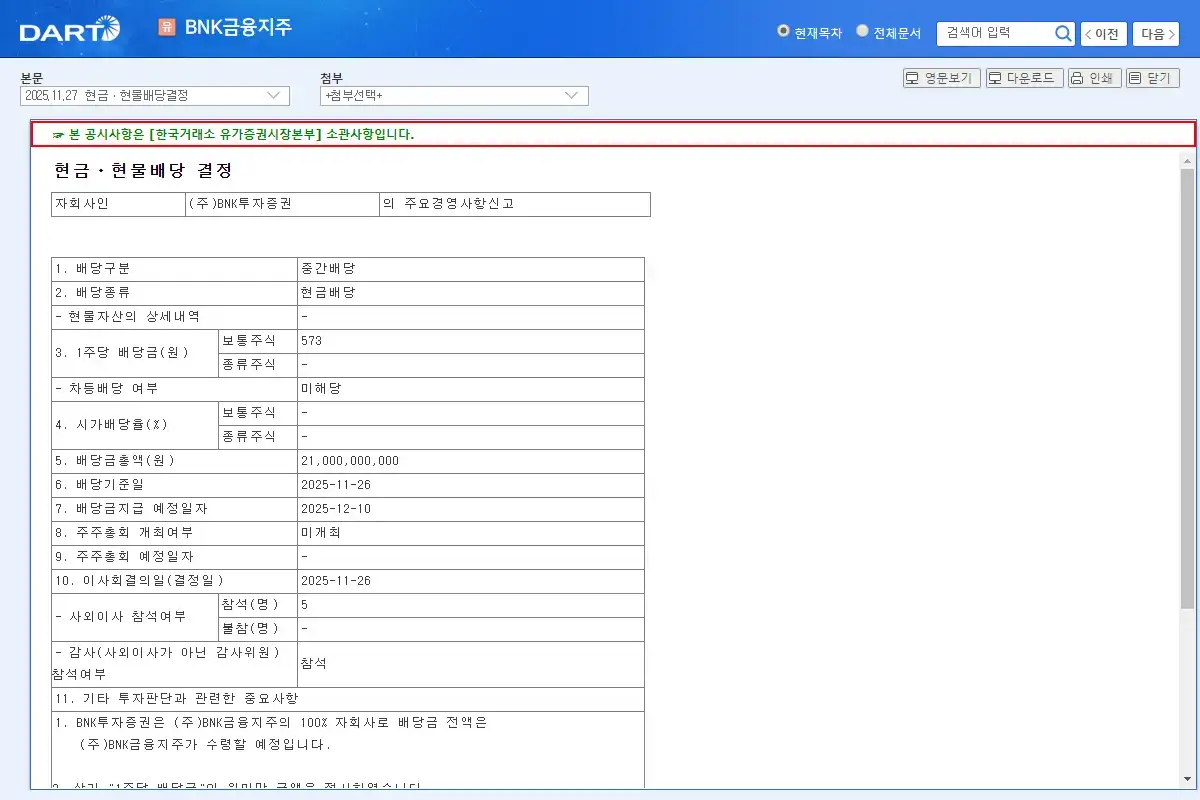The image size is (1200, 800).
Task: Open the 첨부선택 attachment dropdown
Action: 454,95
